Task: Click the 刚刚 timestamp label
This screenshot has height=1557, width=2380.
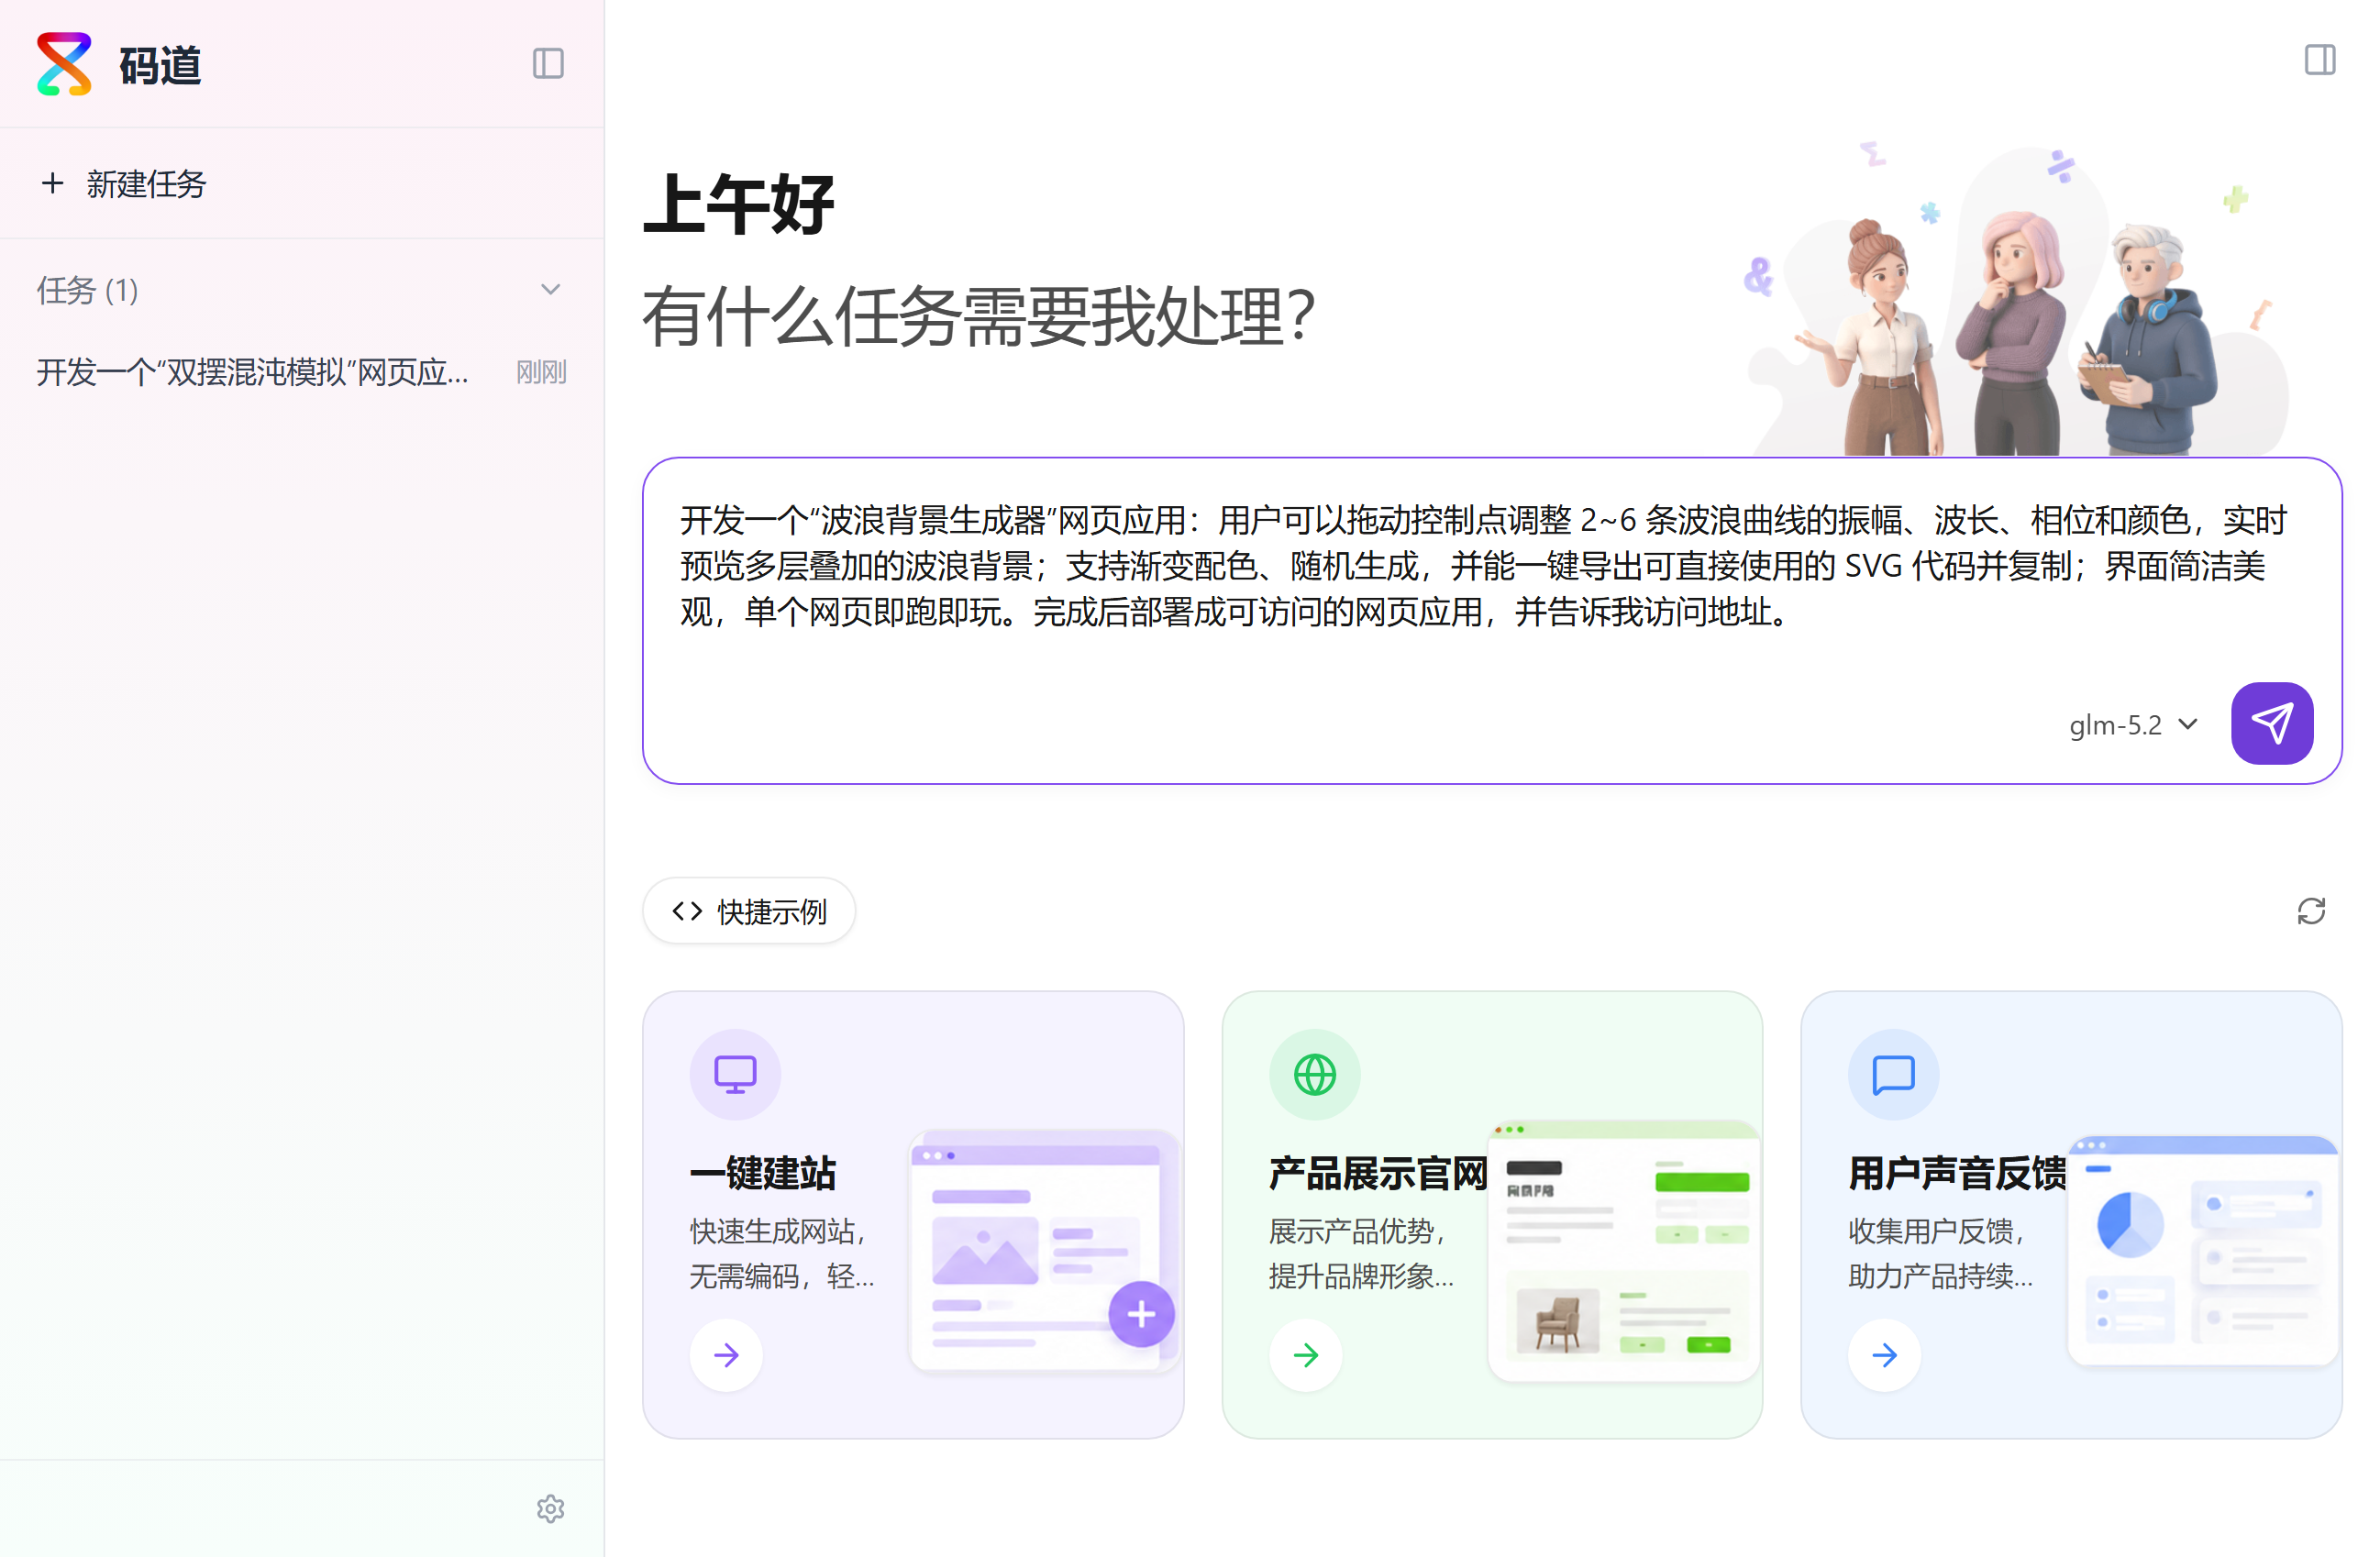Action: (x=541, y=372)
